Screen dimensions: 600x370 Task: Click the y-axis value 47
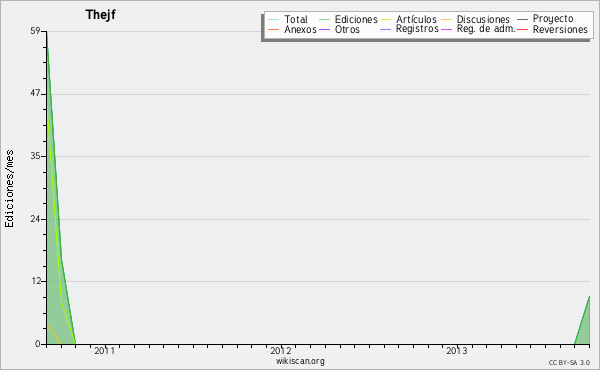35,93
